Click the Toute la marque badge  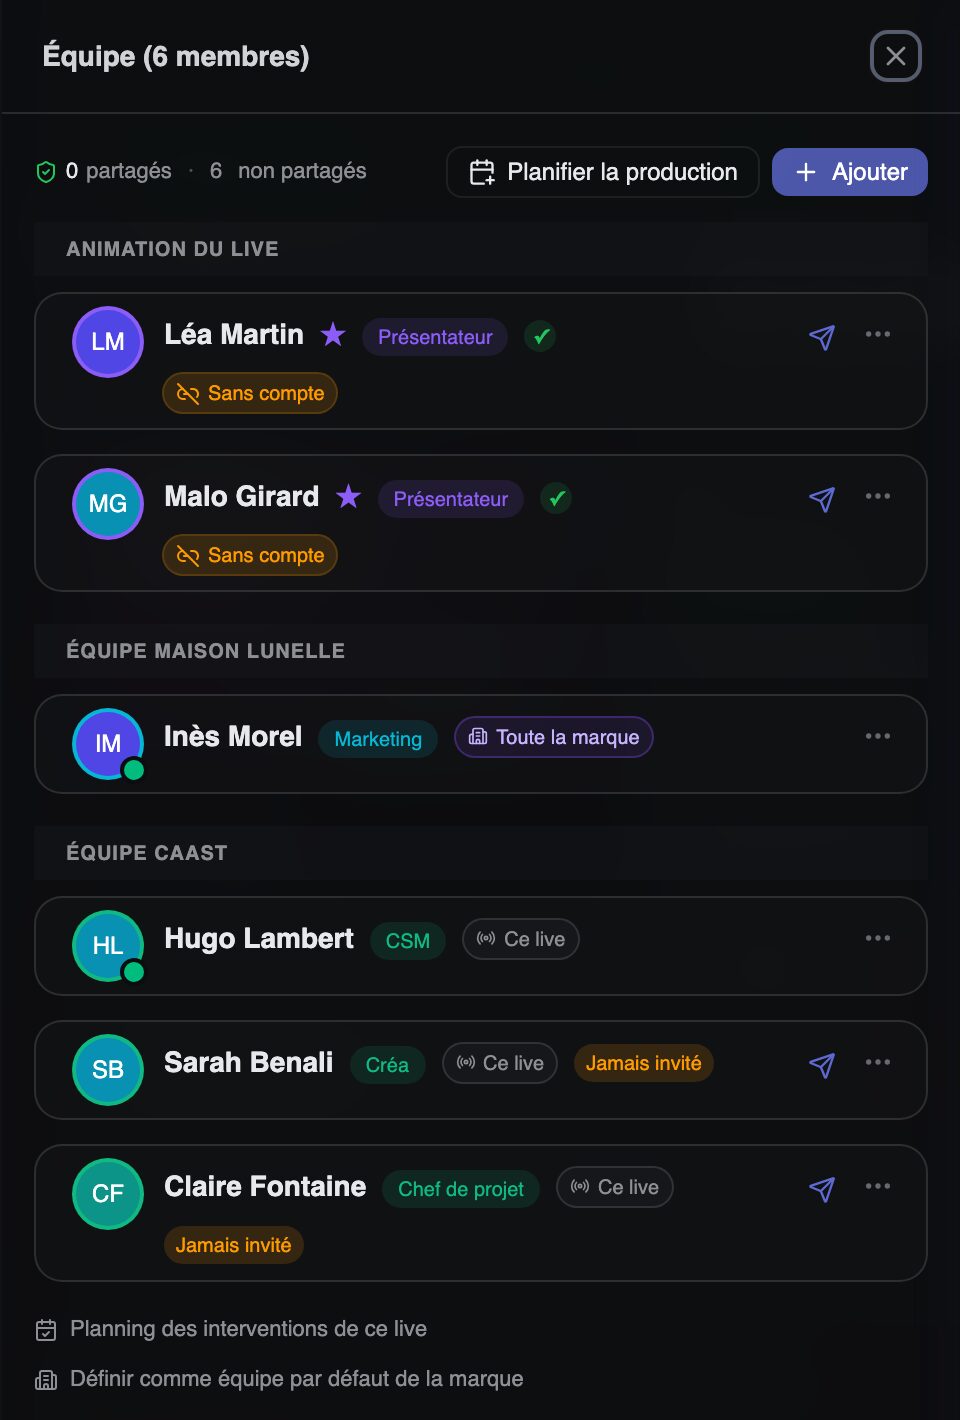[x=554, y=737]
